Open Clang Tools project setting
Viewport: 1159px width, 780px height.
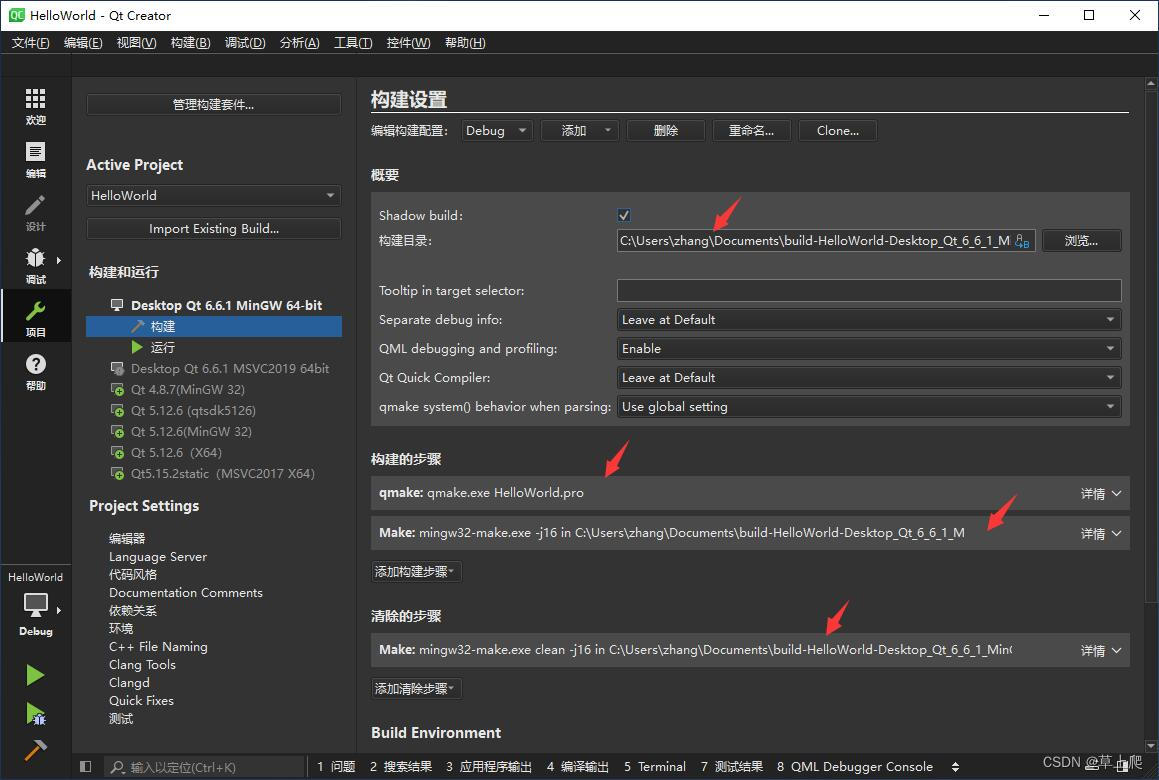click(142, 665)
